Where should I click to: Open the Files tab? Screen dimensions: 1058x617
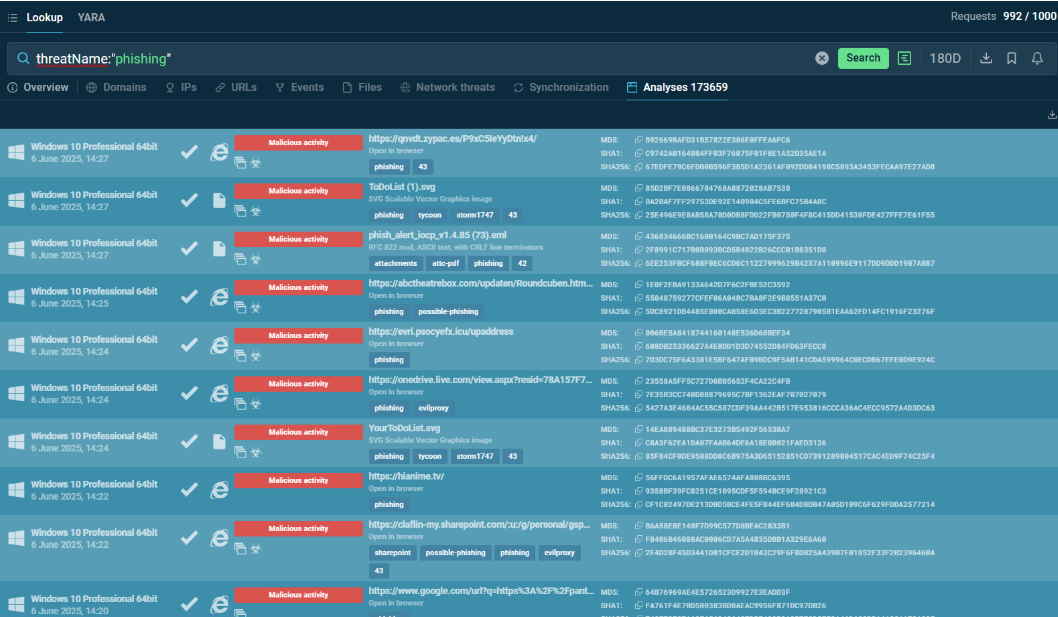point(362,87)
